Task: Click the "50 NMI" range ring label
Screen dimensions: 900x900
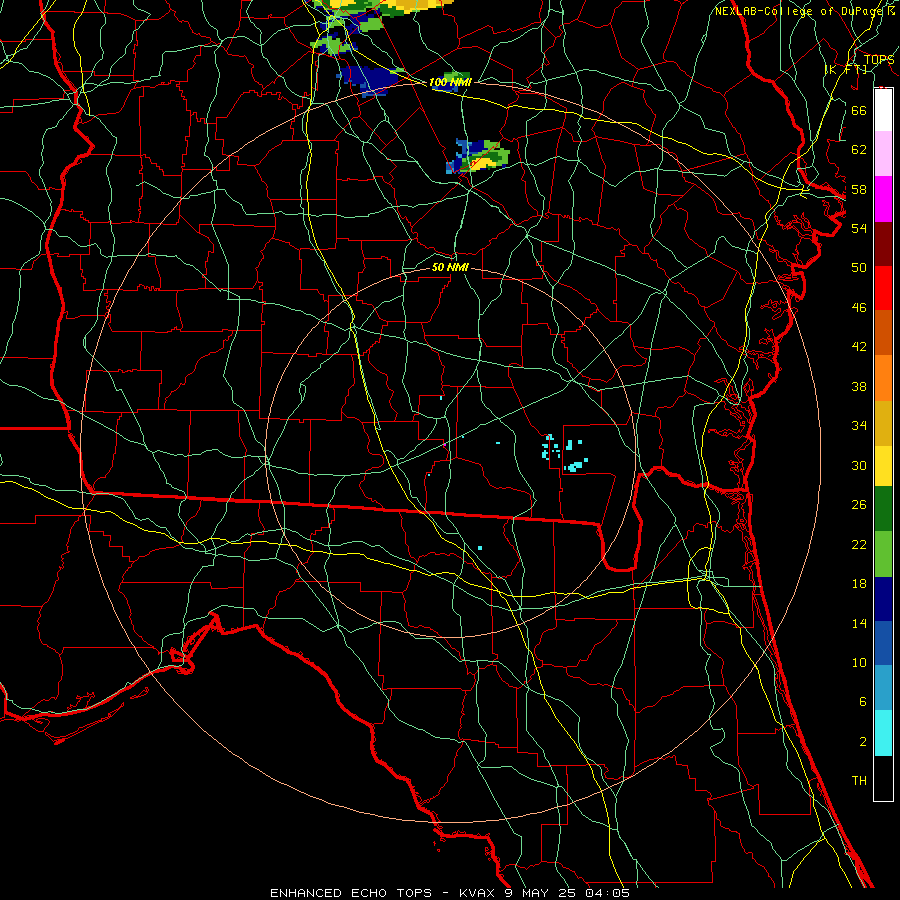Action: click(450, 267)
